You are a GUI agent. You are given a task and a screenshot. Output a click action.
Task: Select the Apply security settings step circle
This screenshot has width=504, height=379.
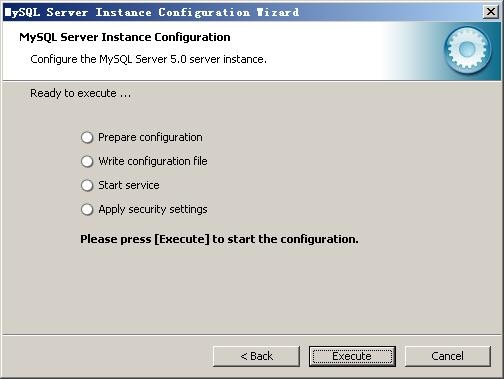tap(87, 209)
